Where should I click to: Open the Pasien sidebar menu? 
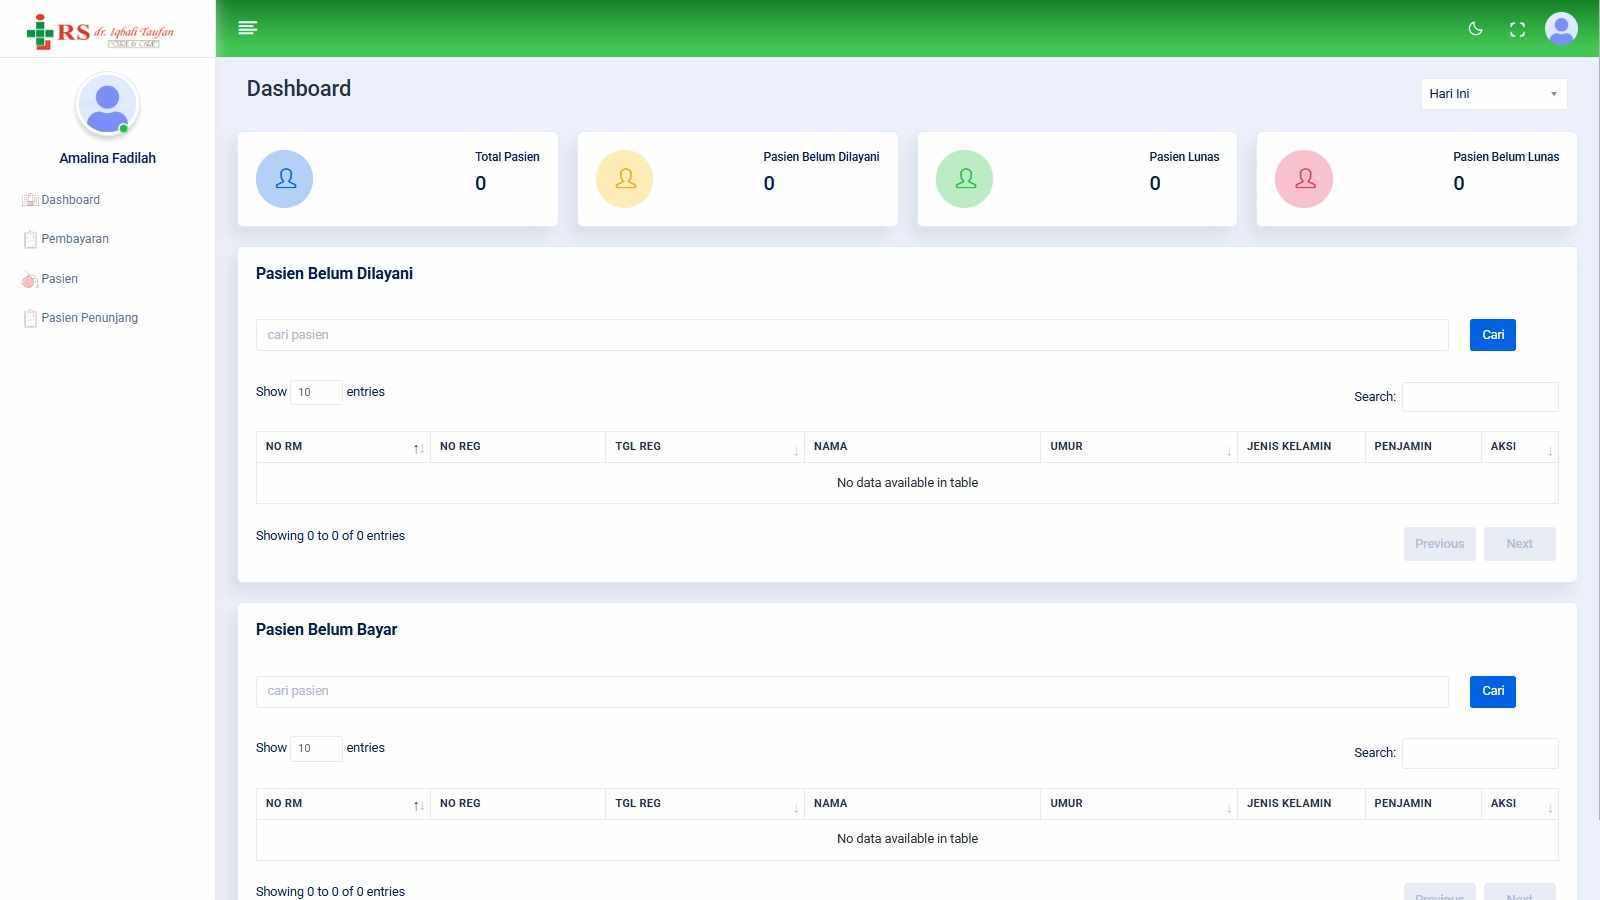click(50, 279)
